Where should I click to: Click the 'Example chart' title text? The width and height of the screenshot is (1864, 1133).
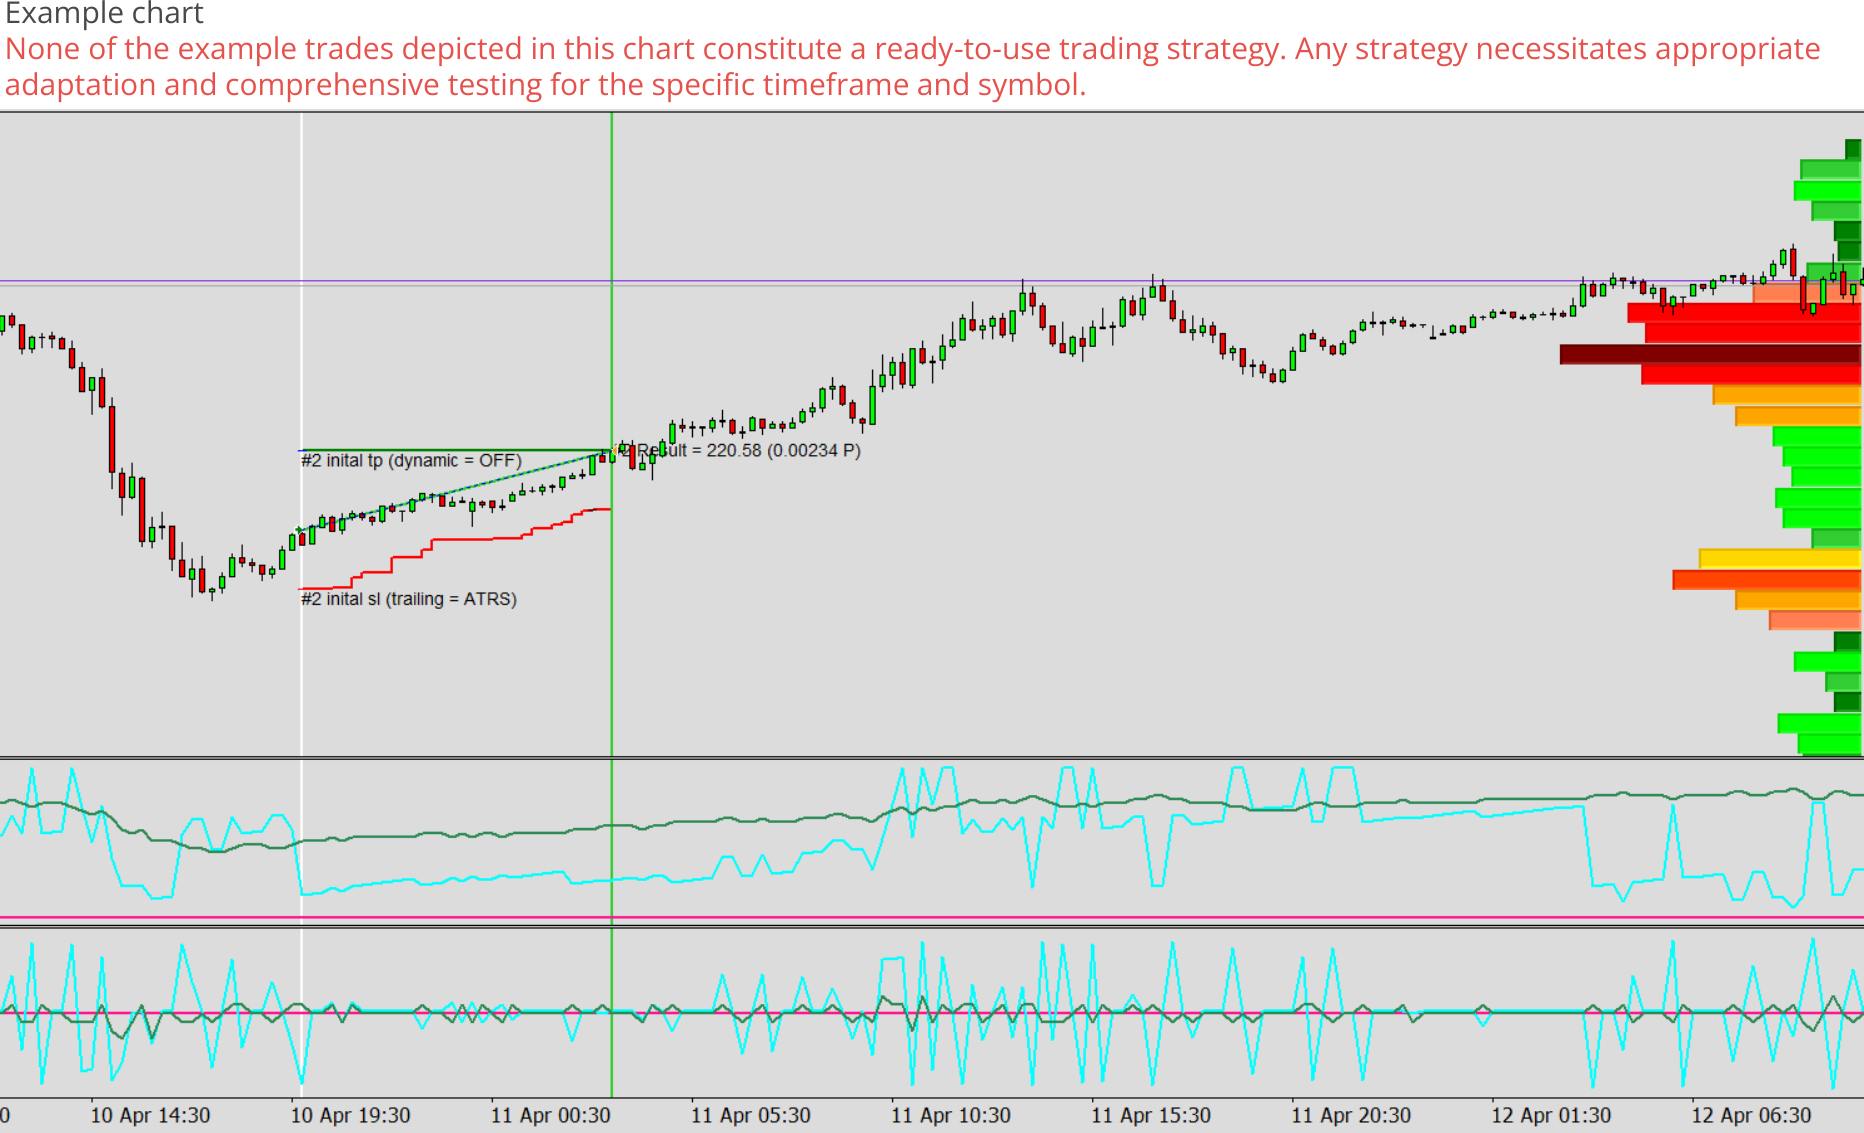[104, 14]
